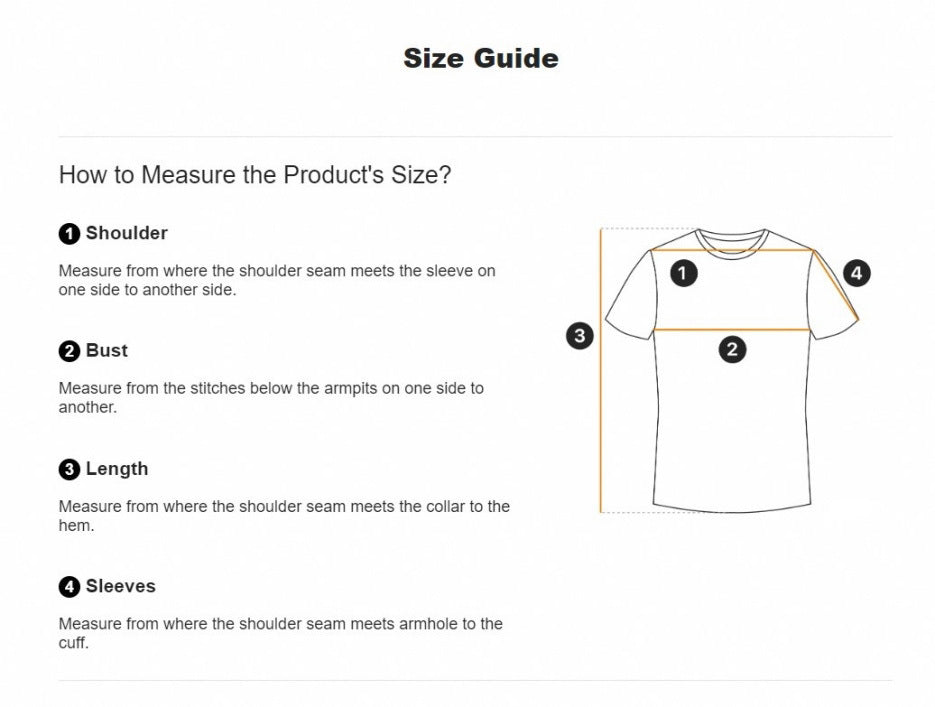
Task: Select the circled 4 marker near the sleeve
Action: click(x=856, y=272)
